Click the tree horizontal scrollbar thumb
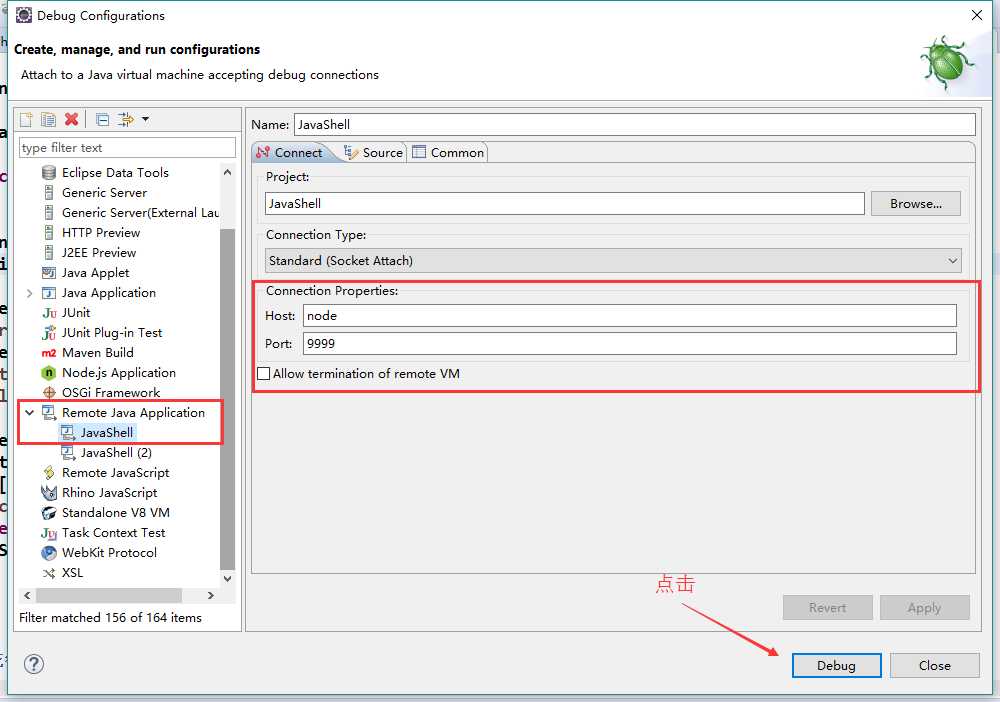Image resolution: width=1000 pixels, height=702 pixels. pyautogui.click(x=109, y=596)
